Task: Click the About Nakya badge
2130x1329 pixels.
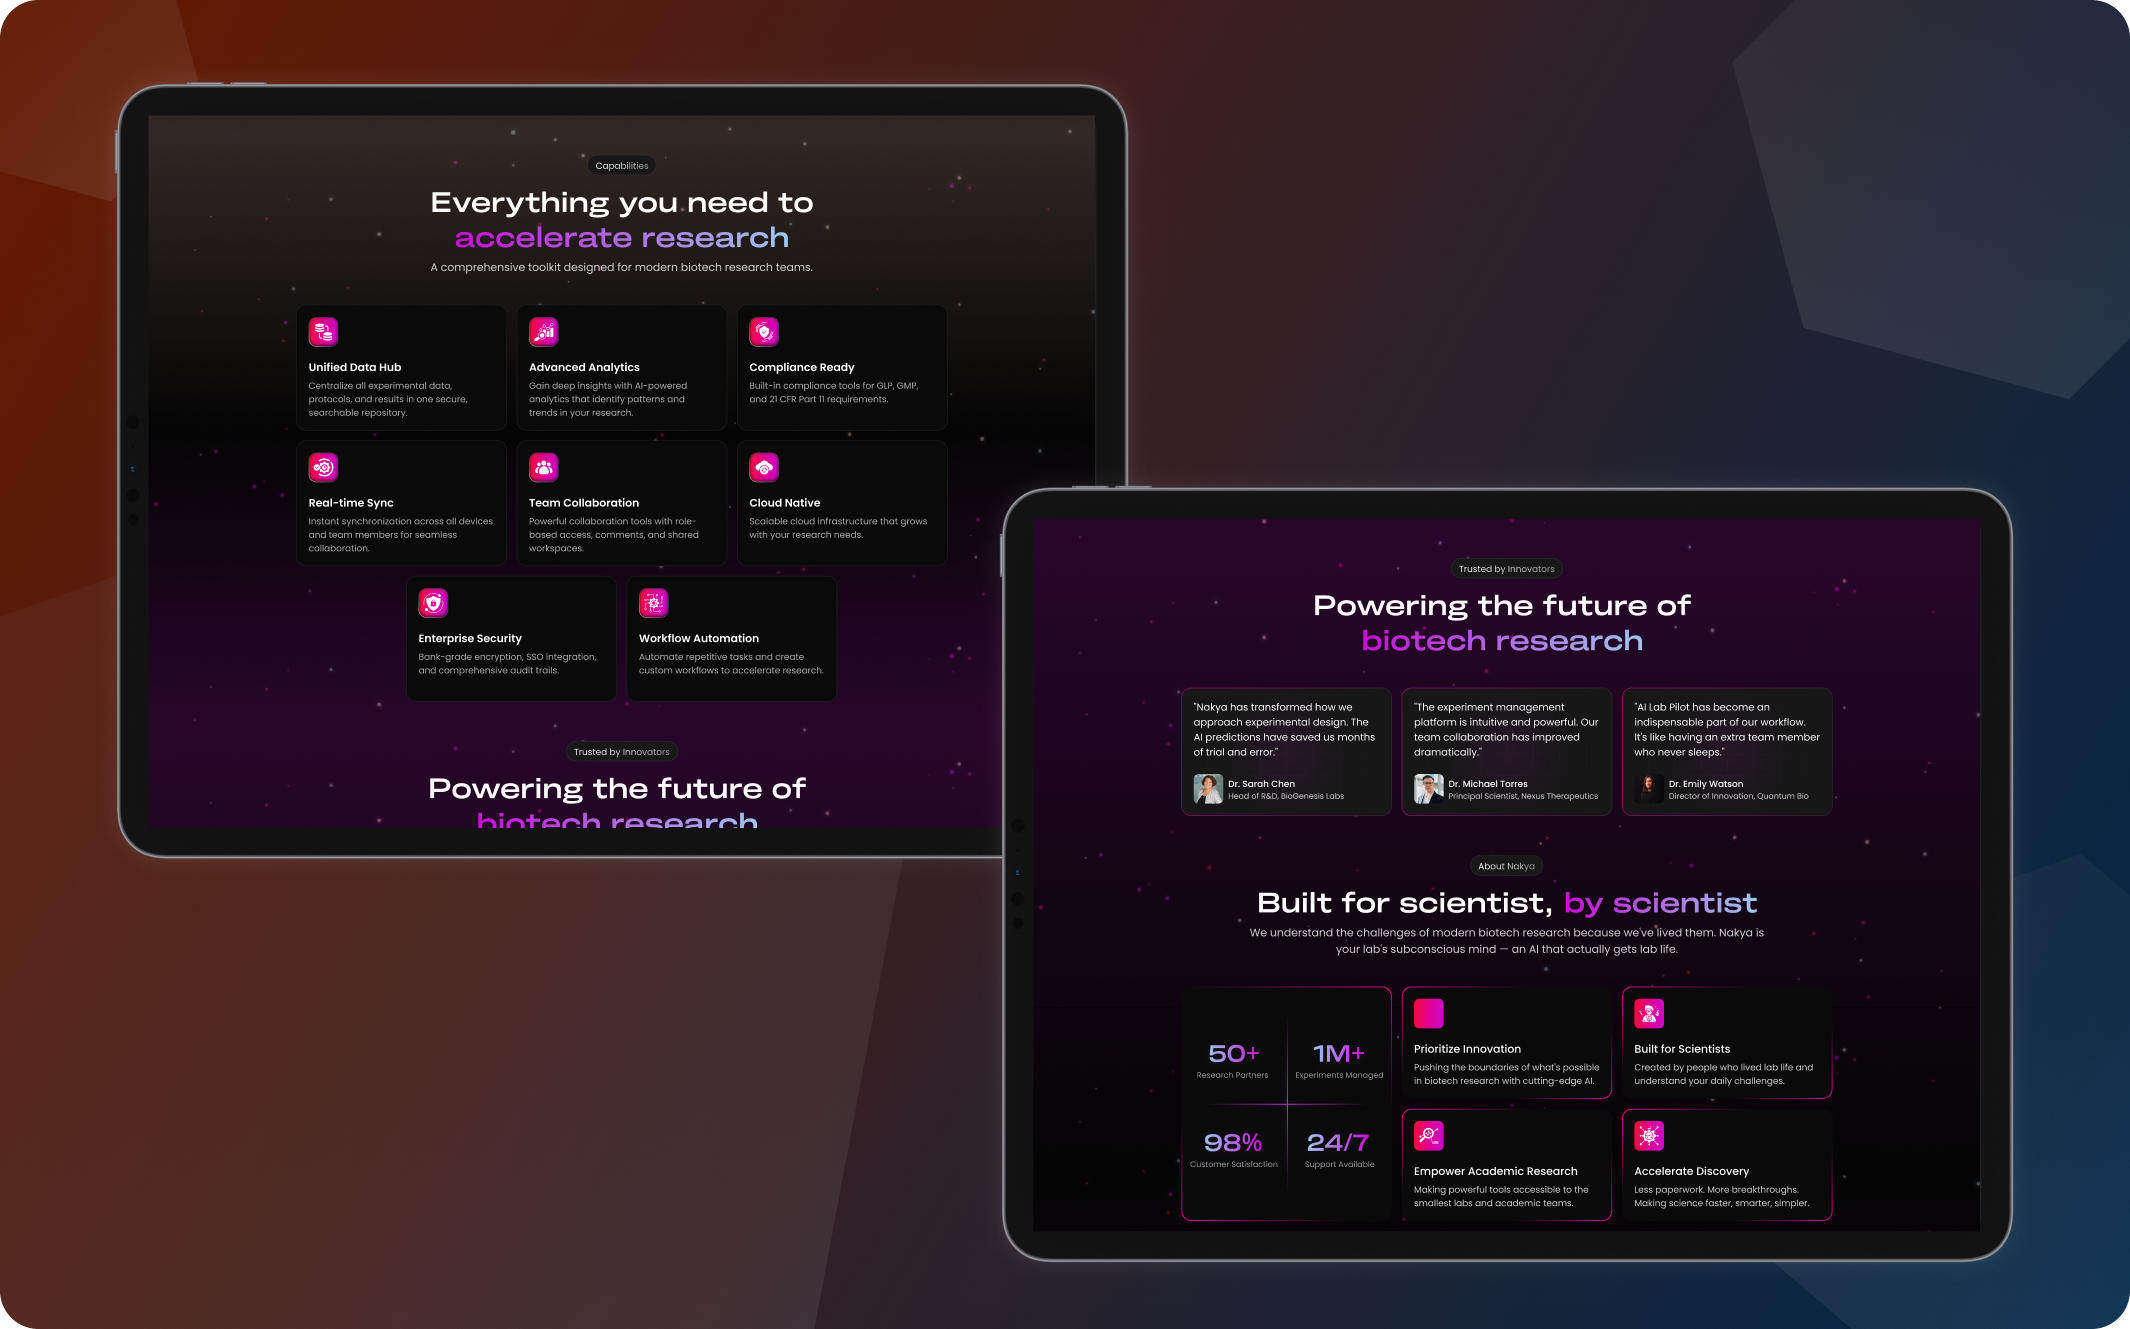Action: coord(1506,866)
